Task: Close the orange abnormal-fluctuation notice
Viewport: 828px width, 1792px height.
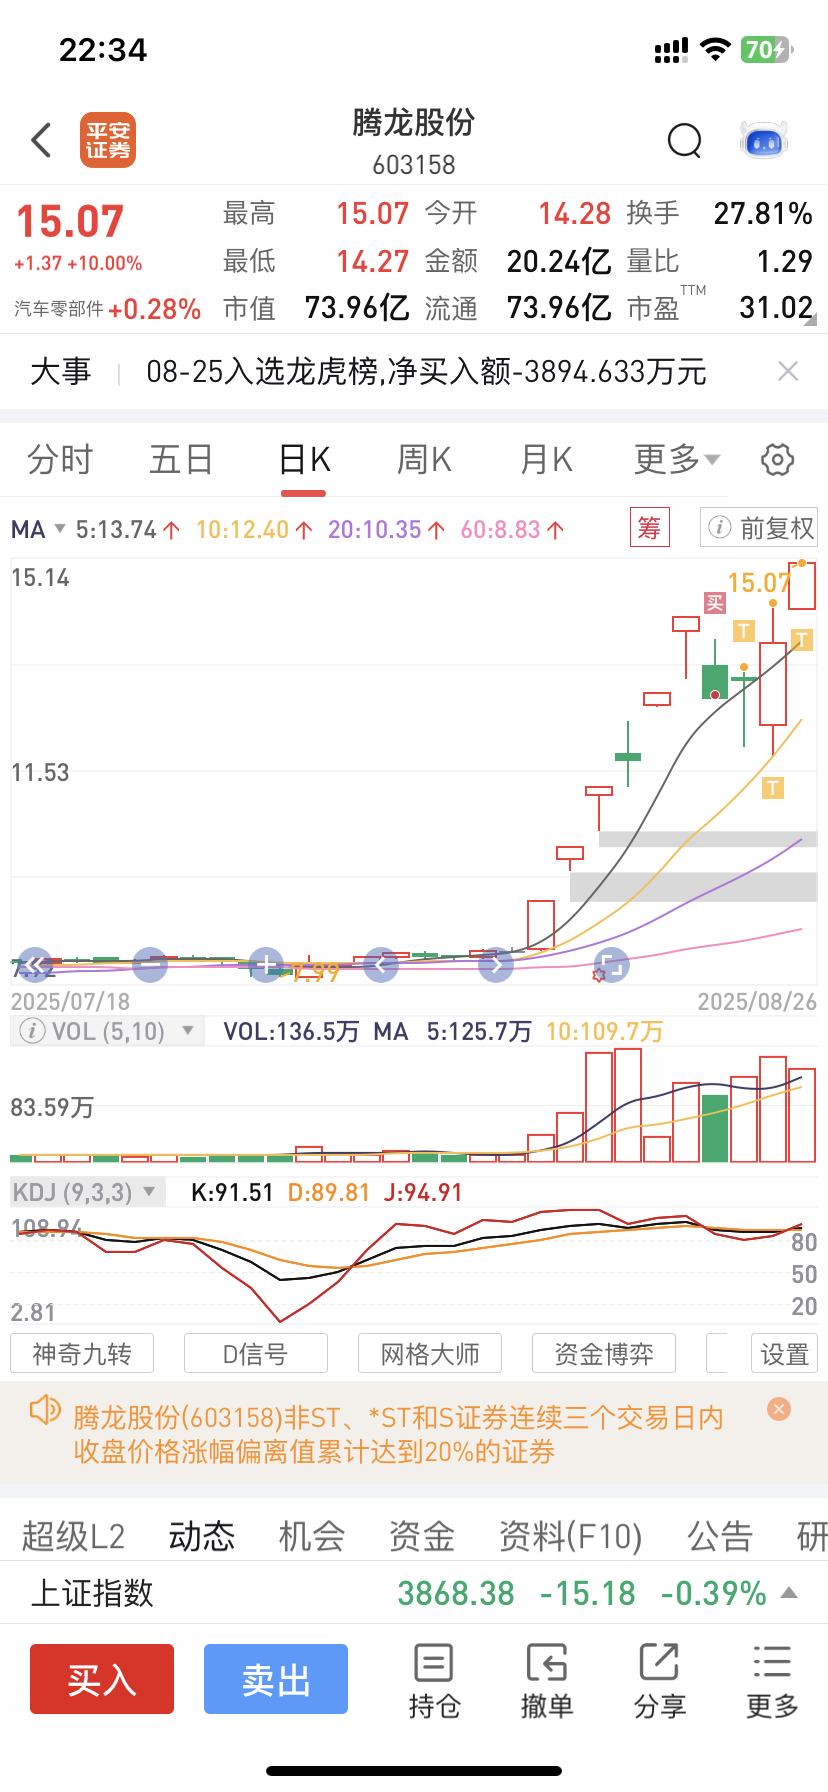Action: point(779,1409)
